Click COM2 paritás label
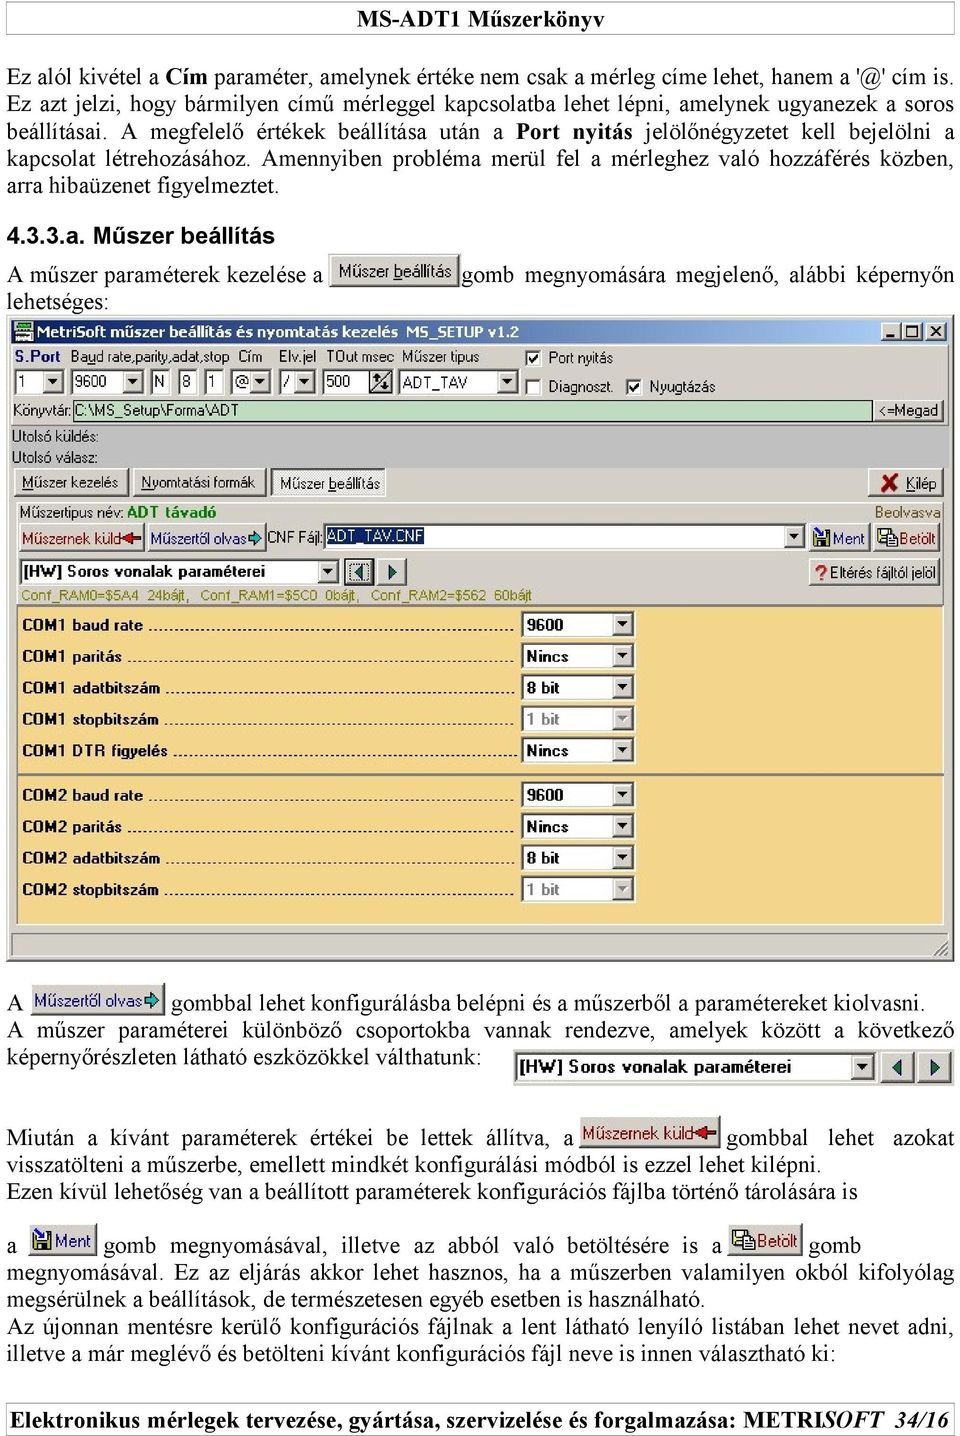 pyautogui.click(x=72, y=827)
